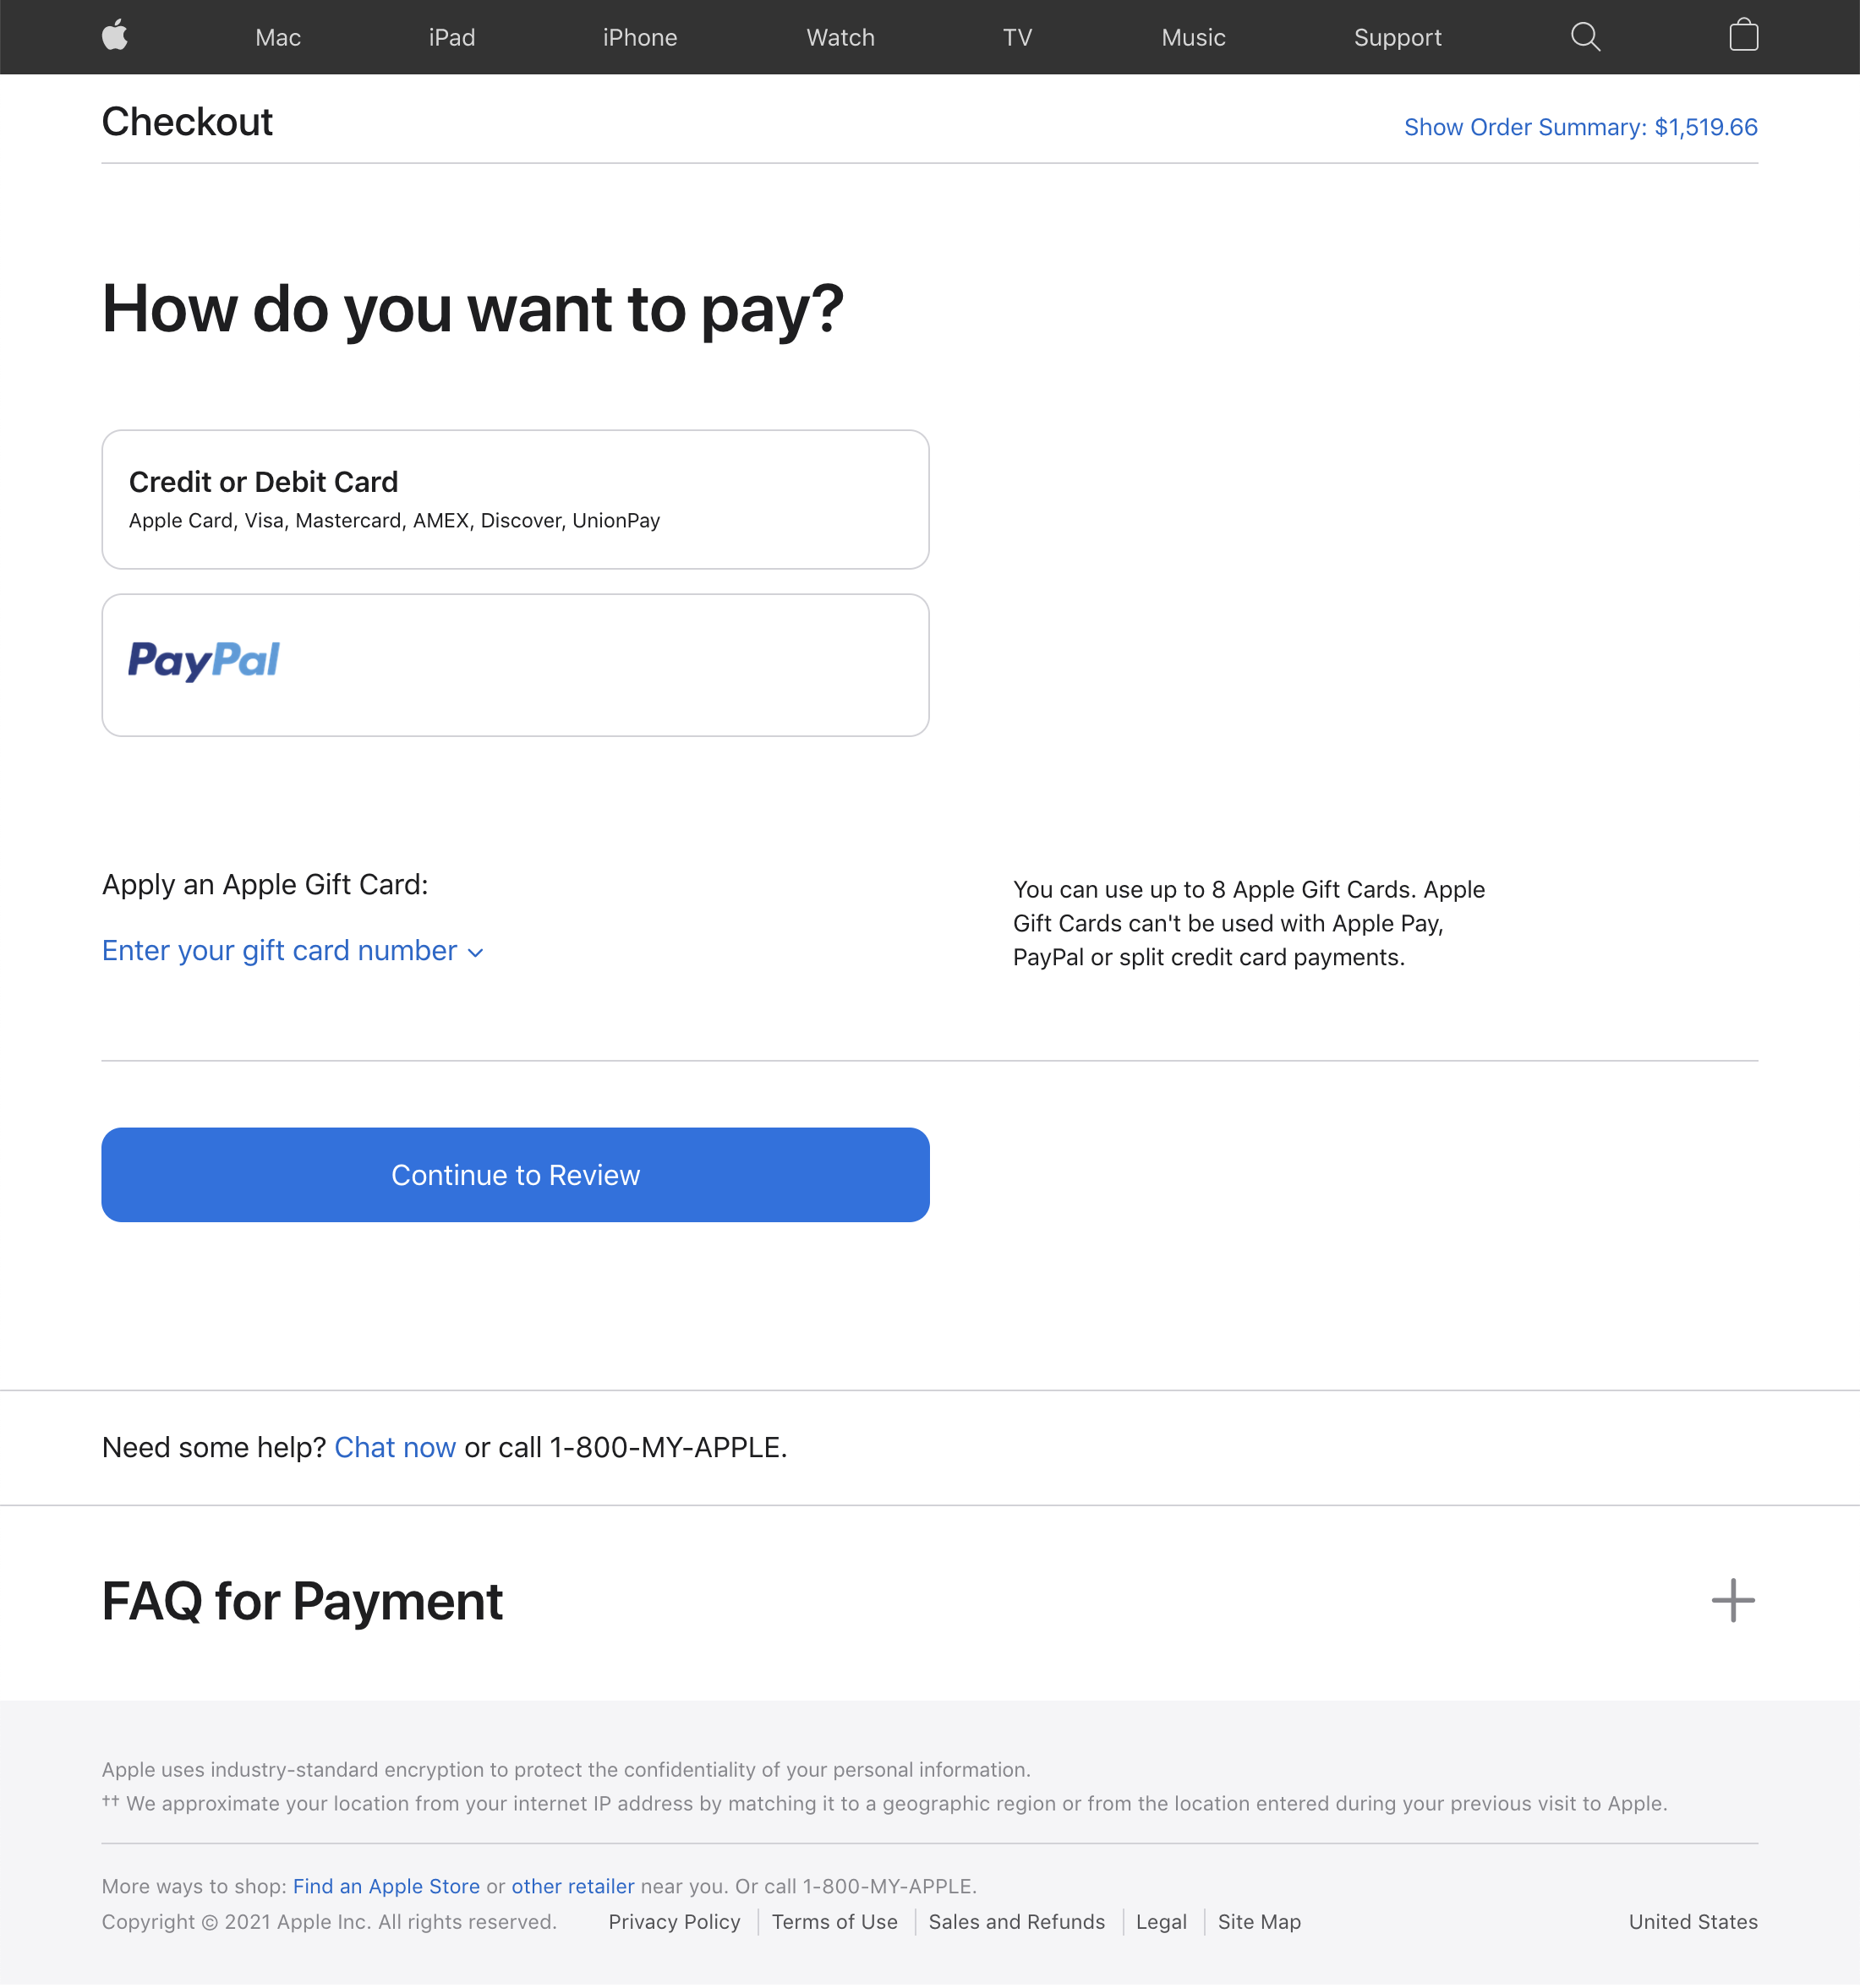
Task: Open the Site Map link
Action: tap(1259, 1922)
